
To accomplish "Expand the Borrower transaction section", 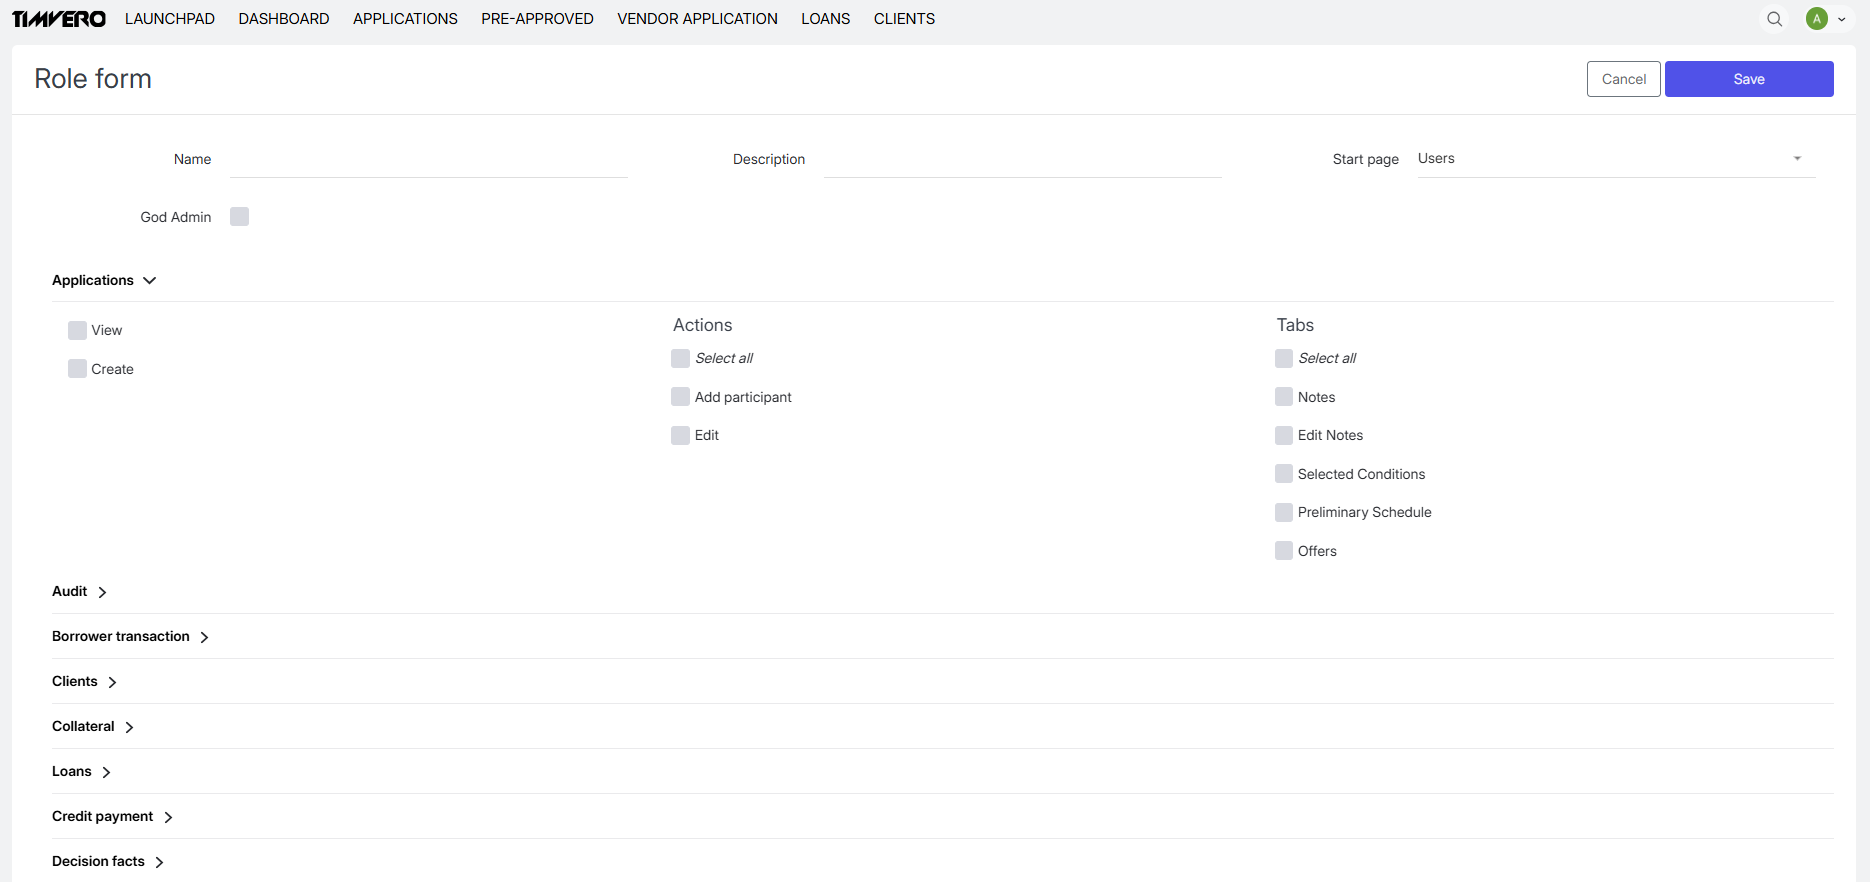I will coord(204,637).
